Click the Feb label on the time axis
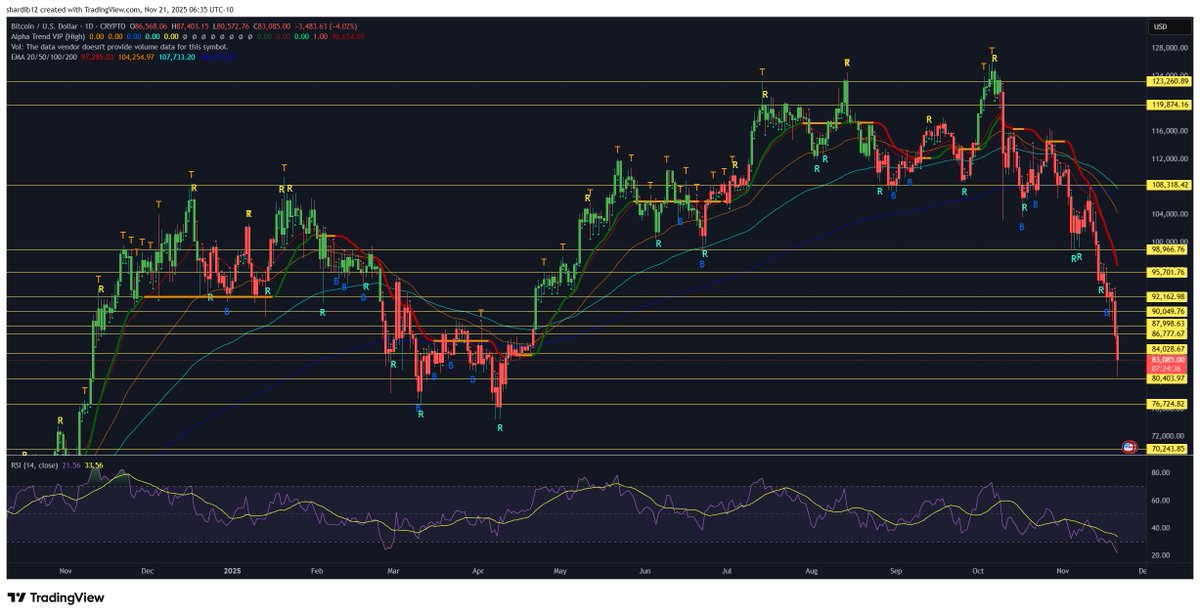Viewport: 1200px width, 616px height. (317, 572)
